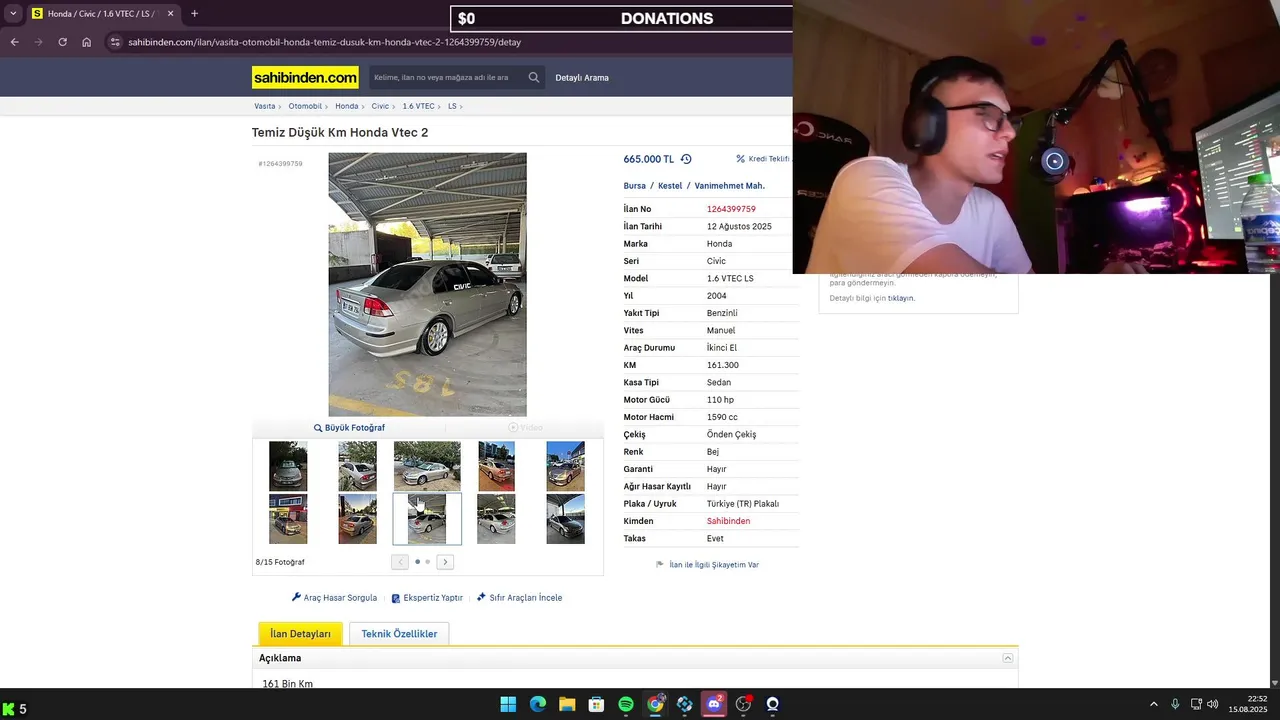Image resolution: width=1280 pixels, height=720 pixels.
Task: Switch to İlan Detayları tab
Action: coord(300,634)
